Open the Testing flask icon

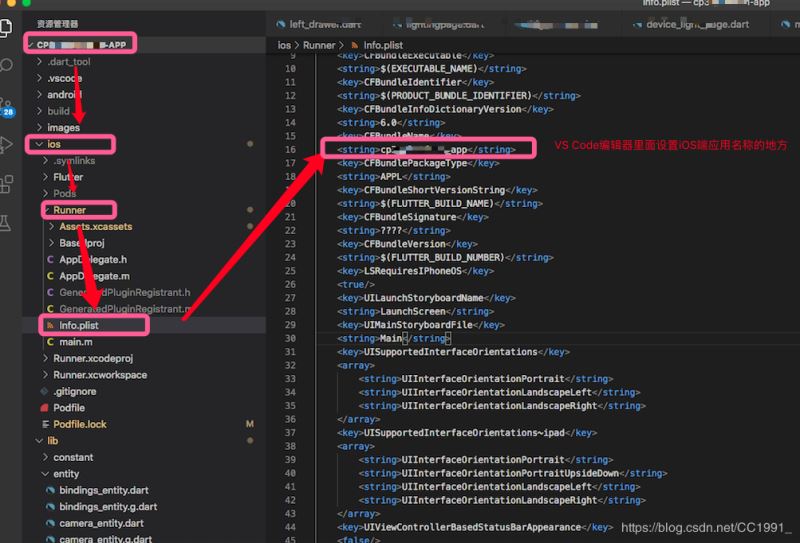pyautogui.click(x=9, y=224)
